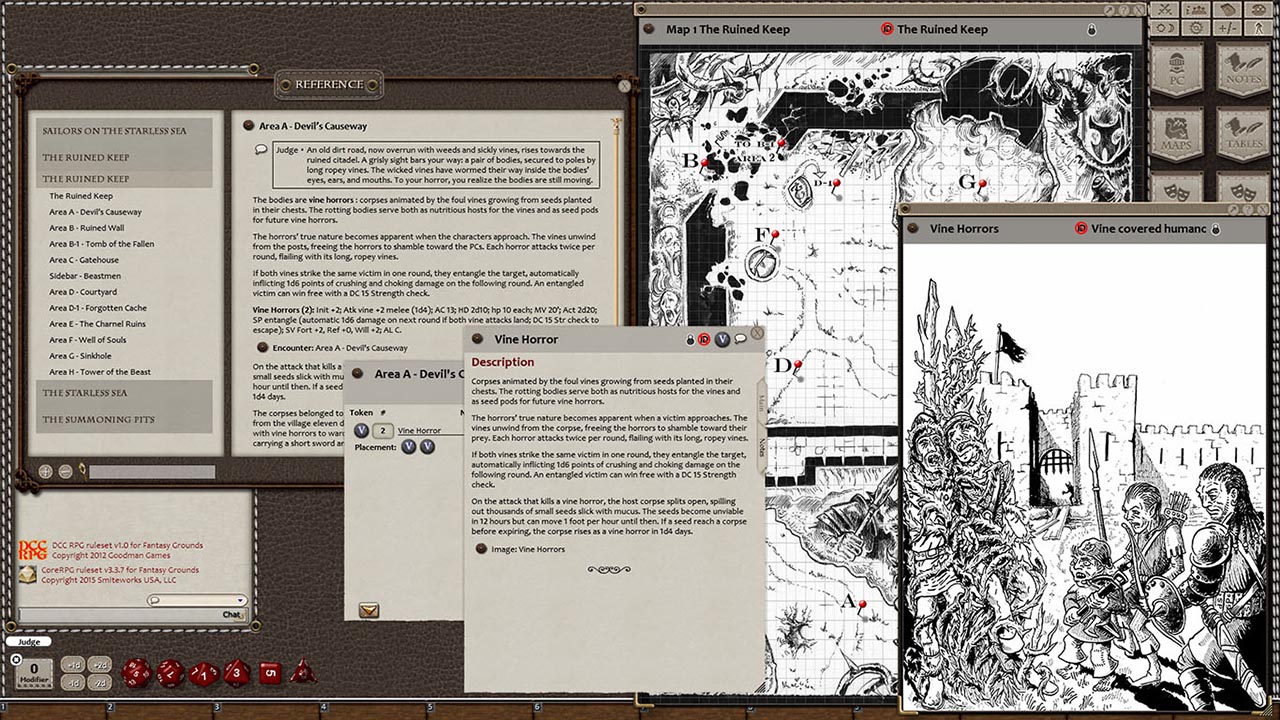The height and width of the screenshot is (720, 1280).
Task: Click the +/- modifiers icon
Action: (x=1228, y=28)
